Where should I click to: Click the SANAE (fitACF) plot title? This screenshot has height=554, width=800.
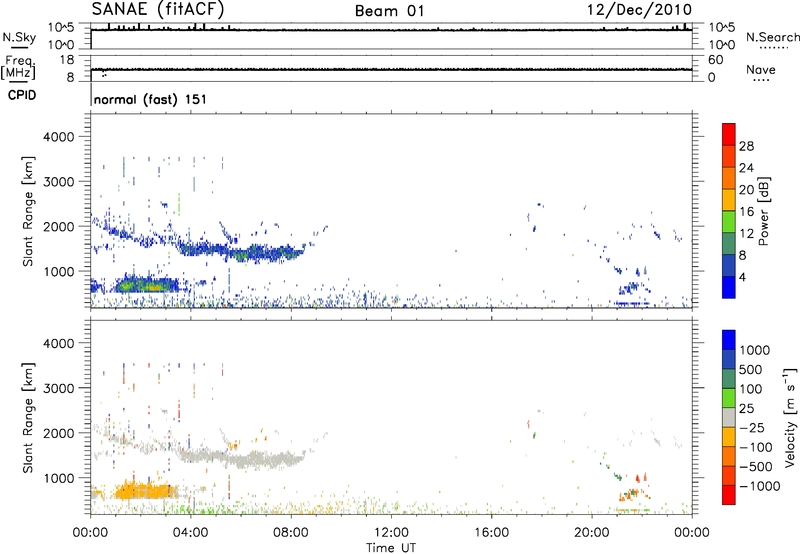tap(158, 9)
